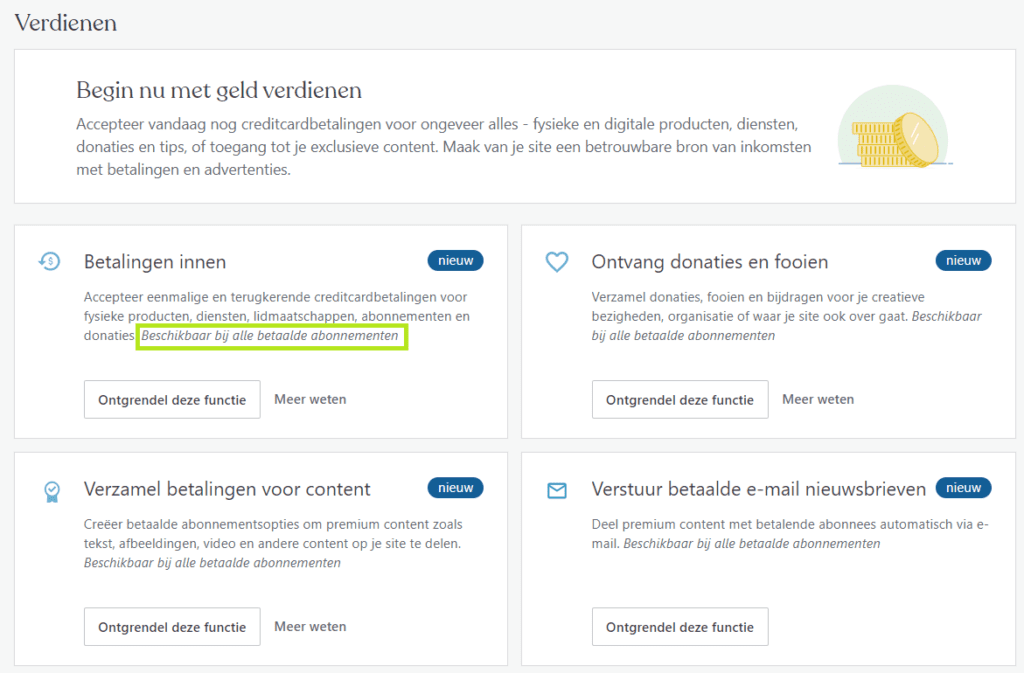The height and width of the screenshot is (673, 1024).
Task: Click the recurring payments clock icon
Action: point(50,262)
